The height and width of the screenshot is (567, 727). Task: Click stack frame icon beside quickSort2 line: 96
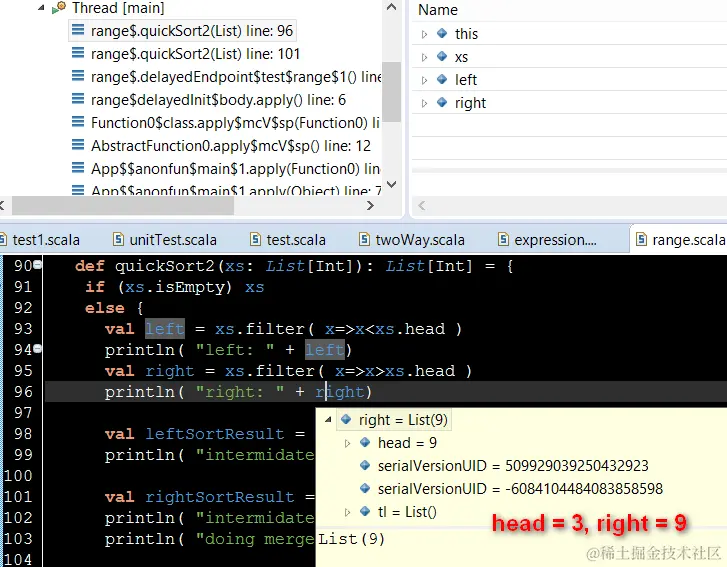coord(78,30)
